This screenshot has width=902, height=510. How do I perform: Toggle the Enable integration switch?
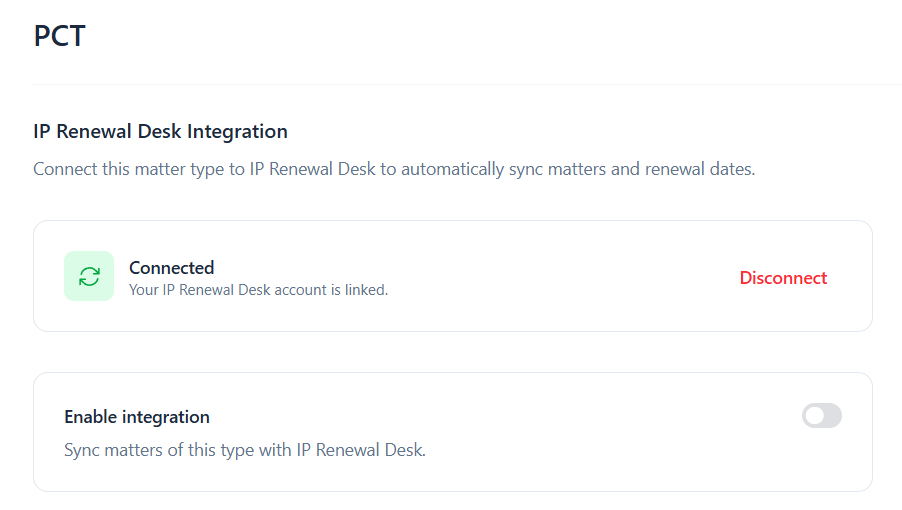(821, 416)
